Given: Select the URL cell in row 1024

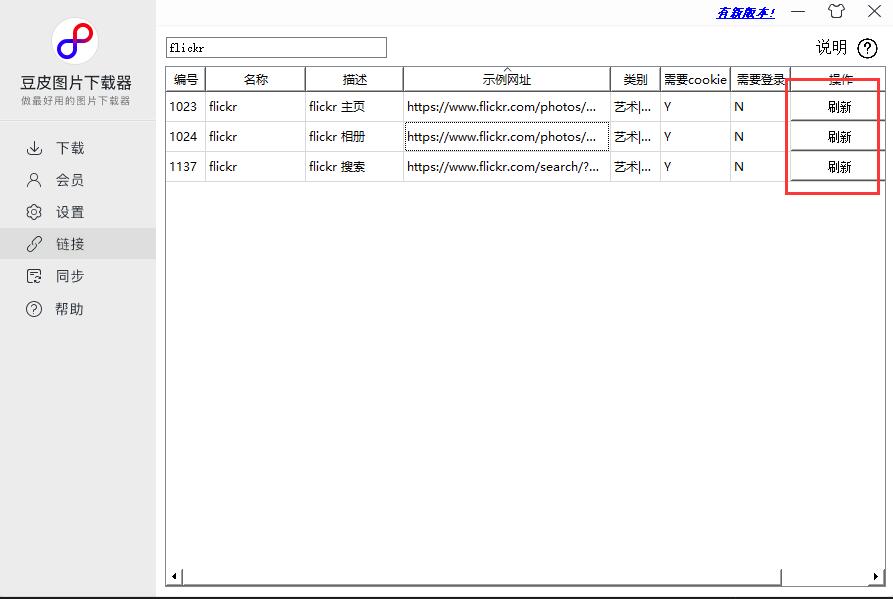Looking at the screenshot, I should [507, 137].
